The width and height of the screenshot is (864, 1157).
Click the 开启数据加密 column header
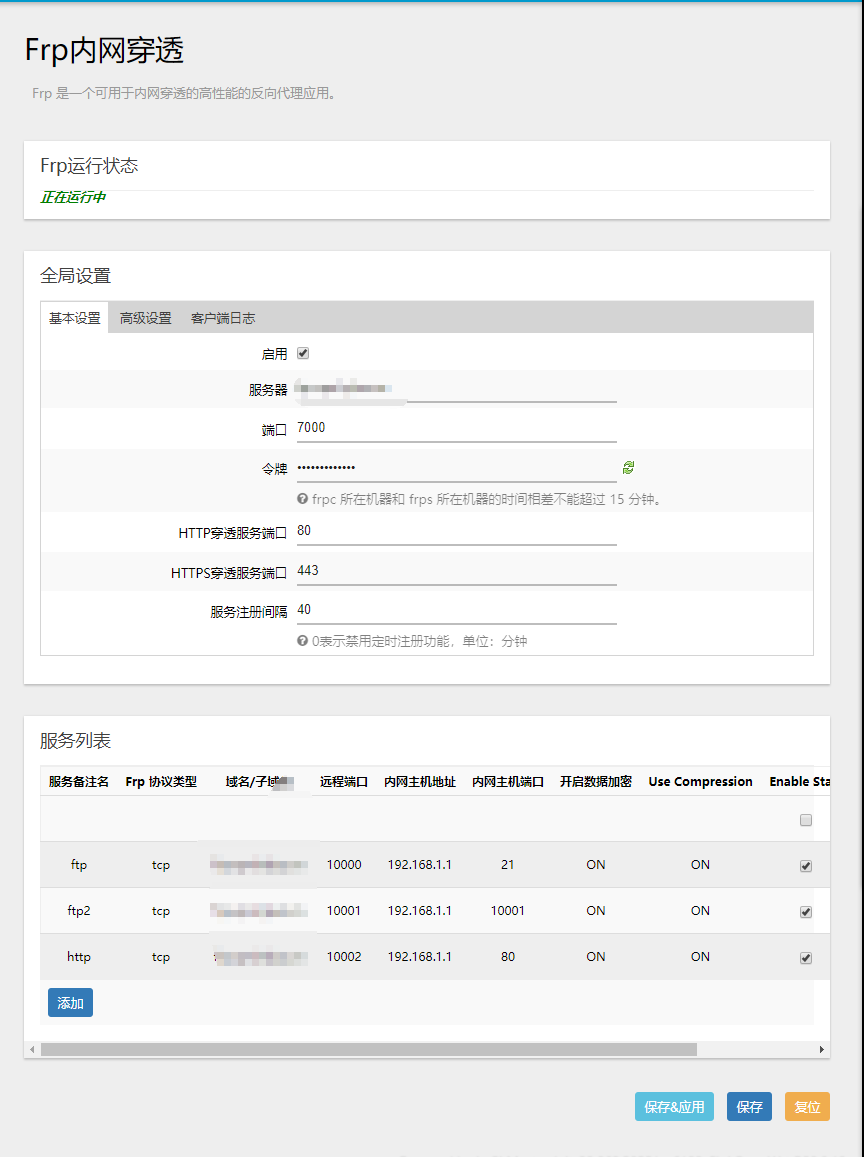point(595,781)
